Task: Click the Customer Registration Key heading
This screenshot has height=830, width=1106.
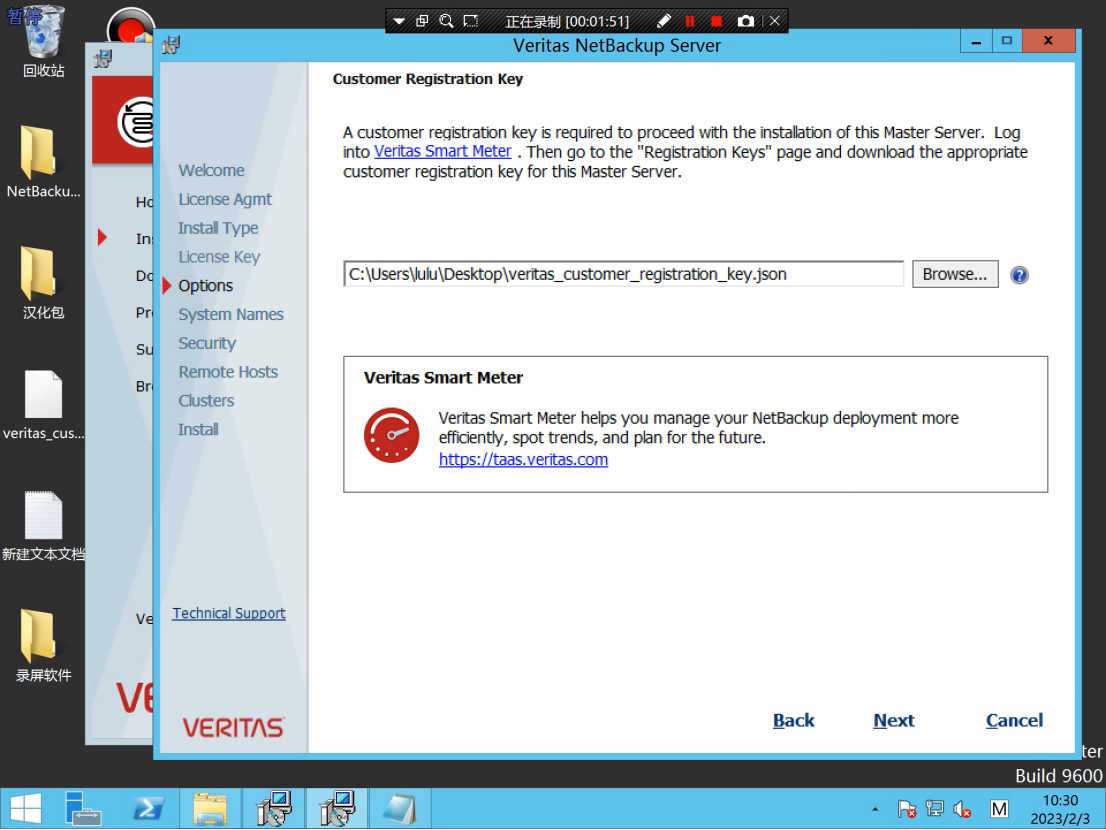Action: pyautogui.click(x=427, y=79)
